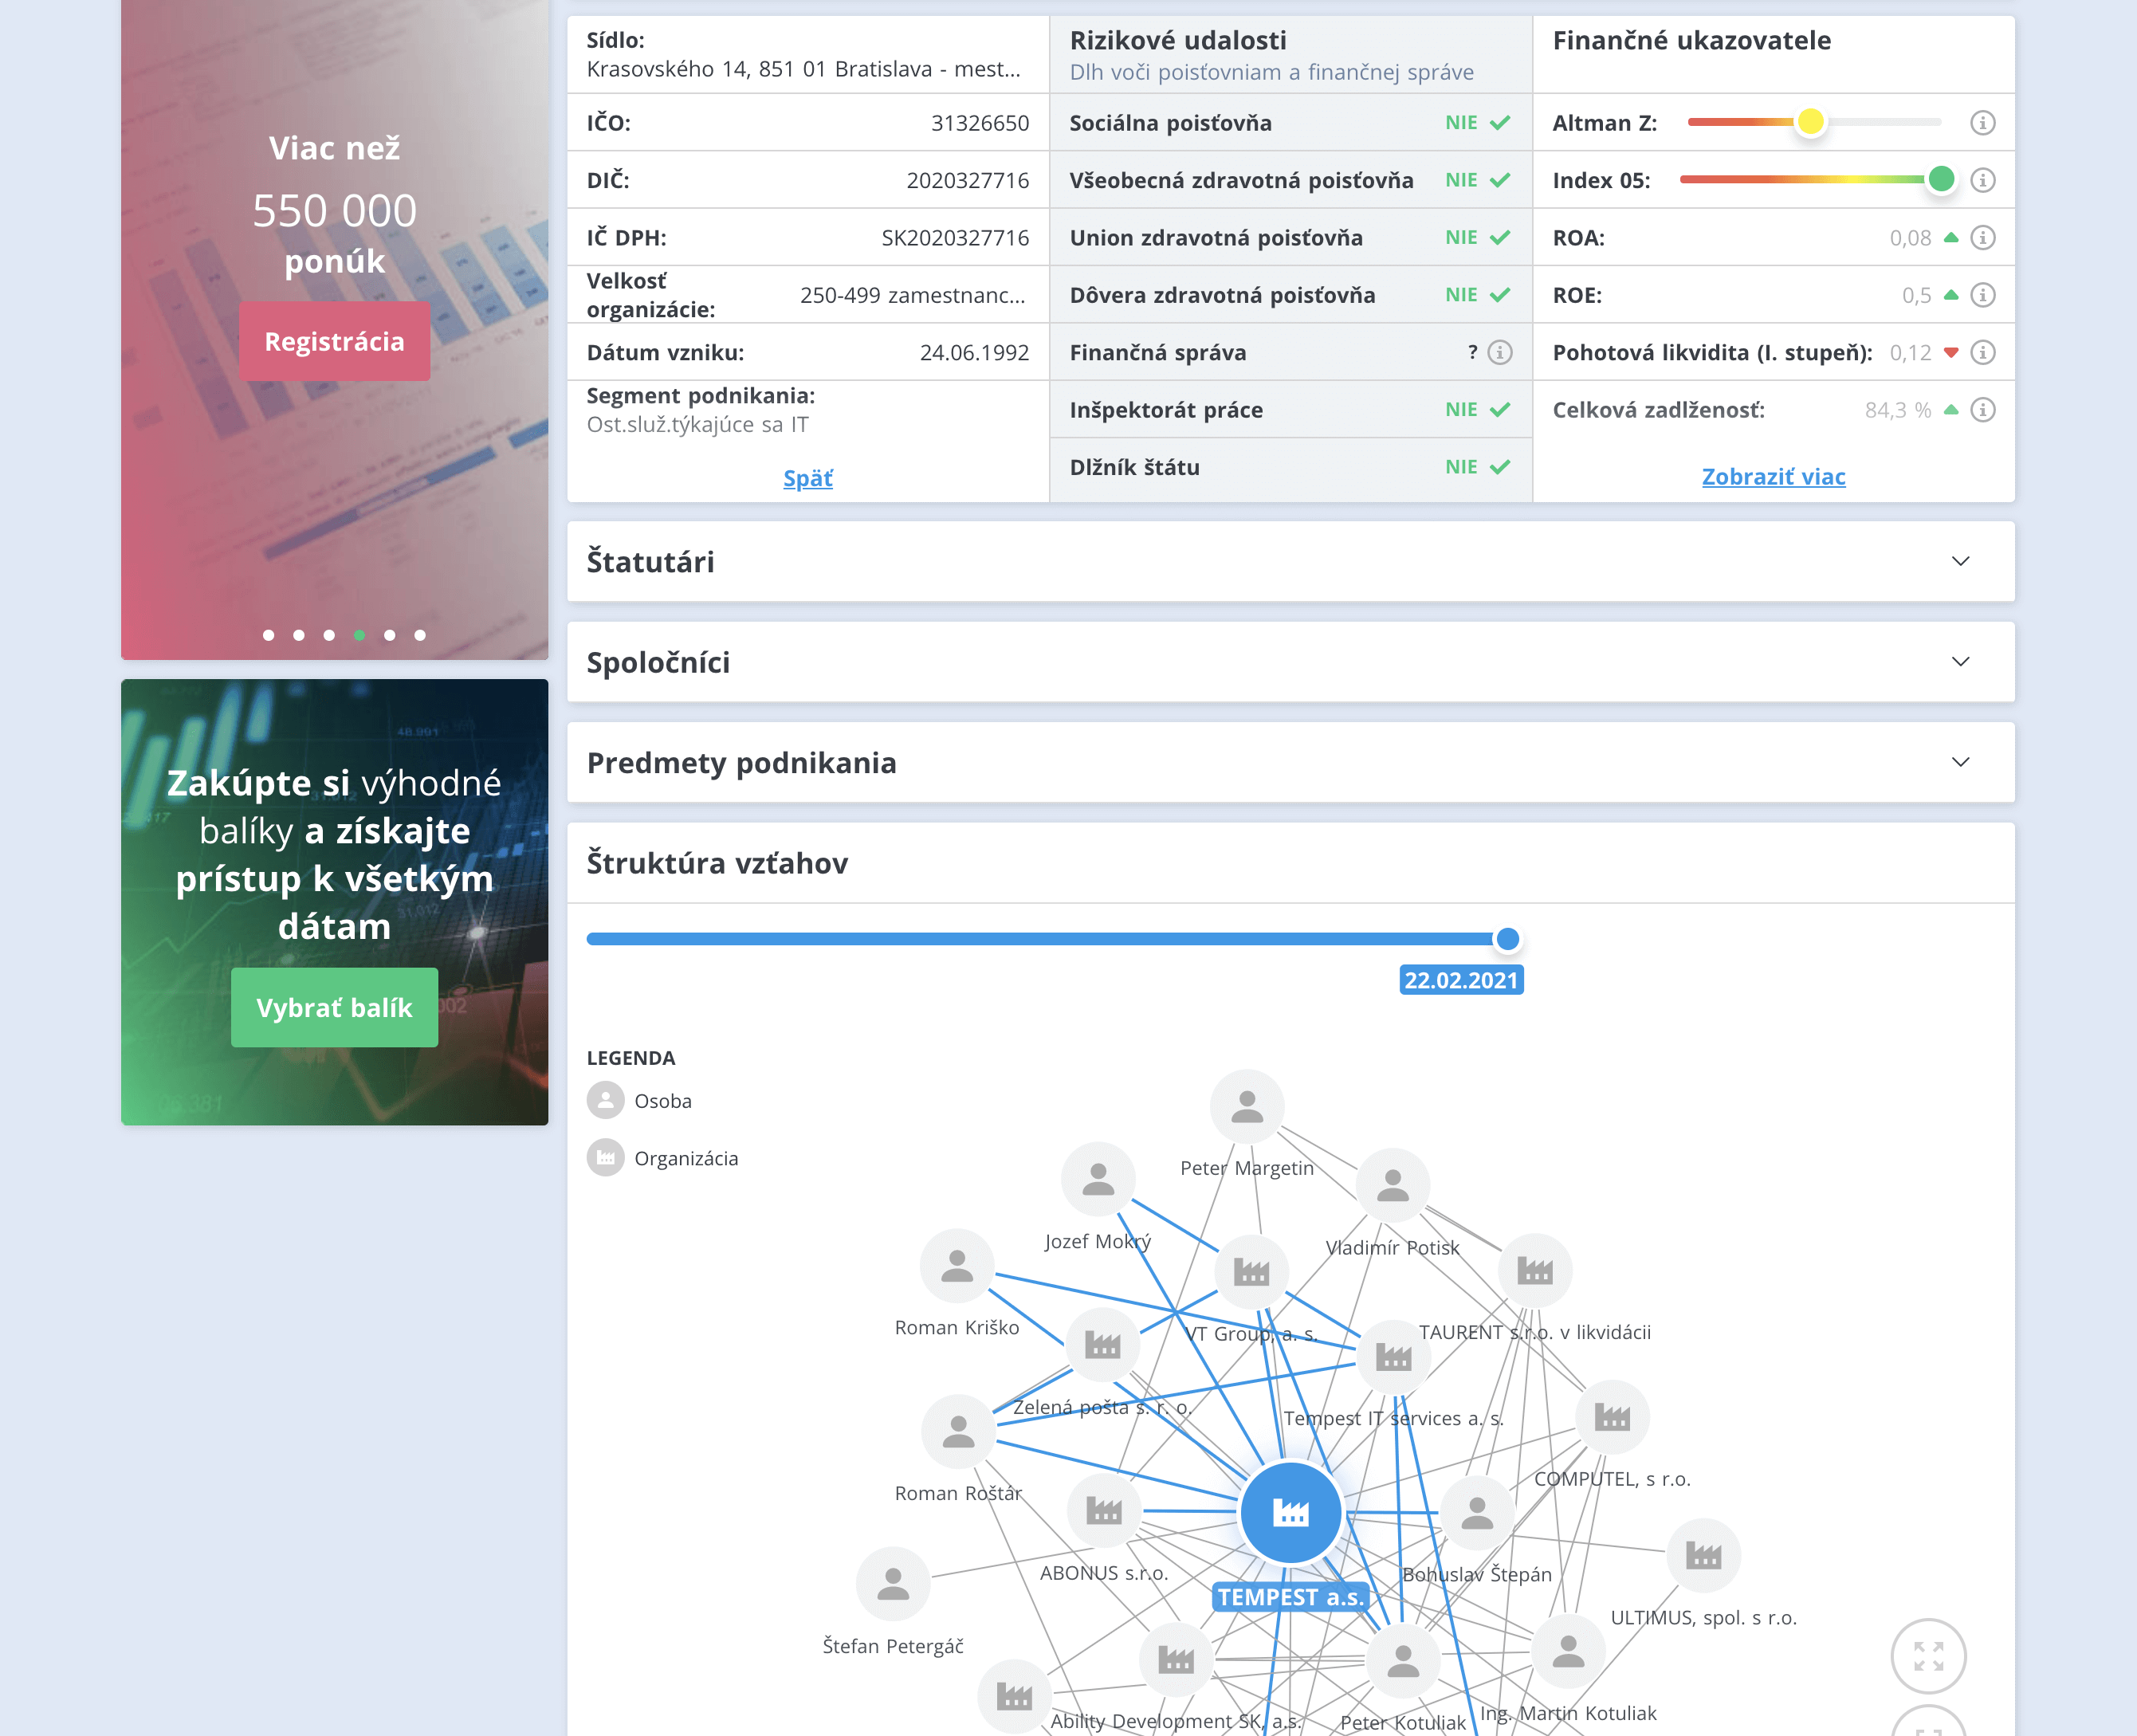Select the TAURENT s.r.o. organization node
Screen dimensions: 2137x1736
(x=1535, y=1271)
